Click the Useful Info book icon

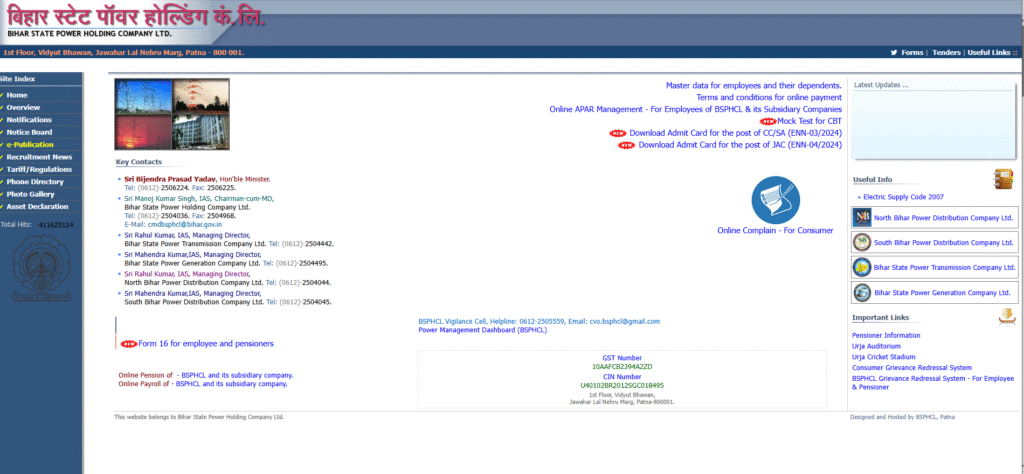coord(1003,179)
